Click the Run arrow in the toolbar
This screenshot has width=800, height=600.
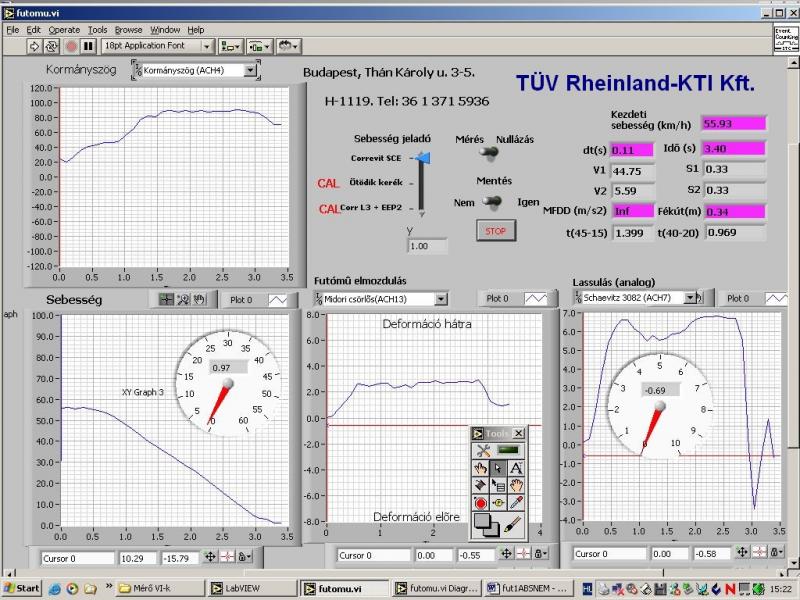tap(34, 46)
